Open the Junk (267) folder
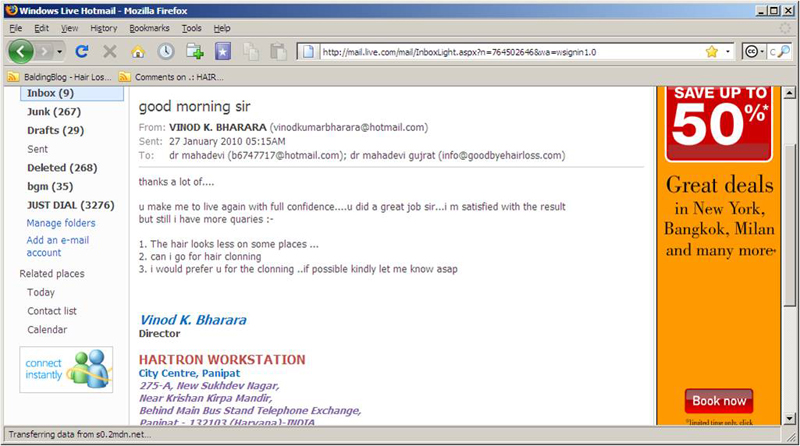Viewport: 800px width, 446px height. (x=54, y=112)
